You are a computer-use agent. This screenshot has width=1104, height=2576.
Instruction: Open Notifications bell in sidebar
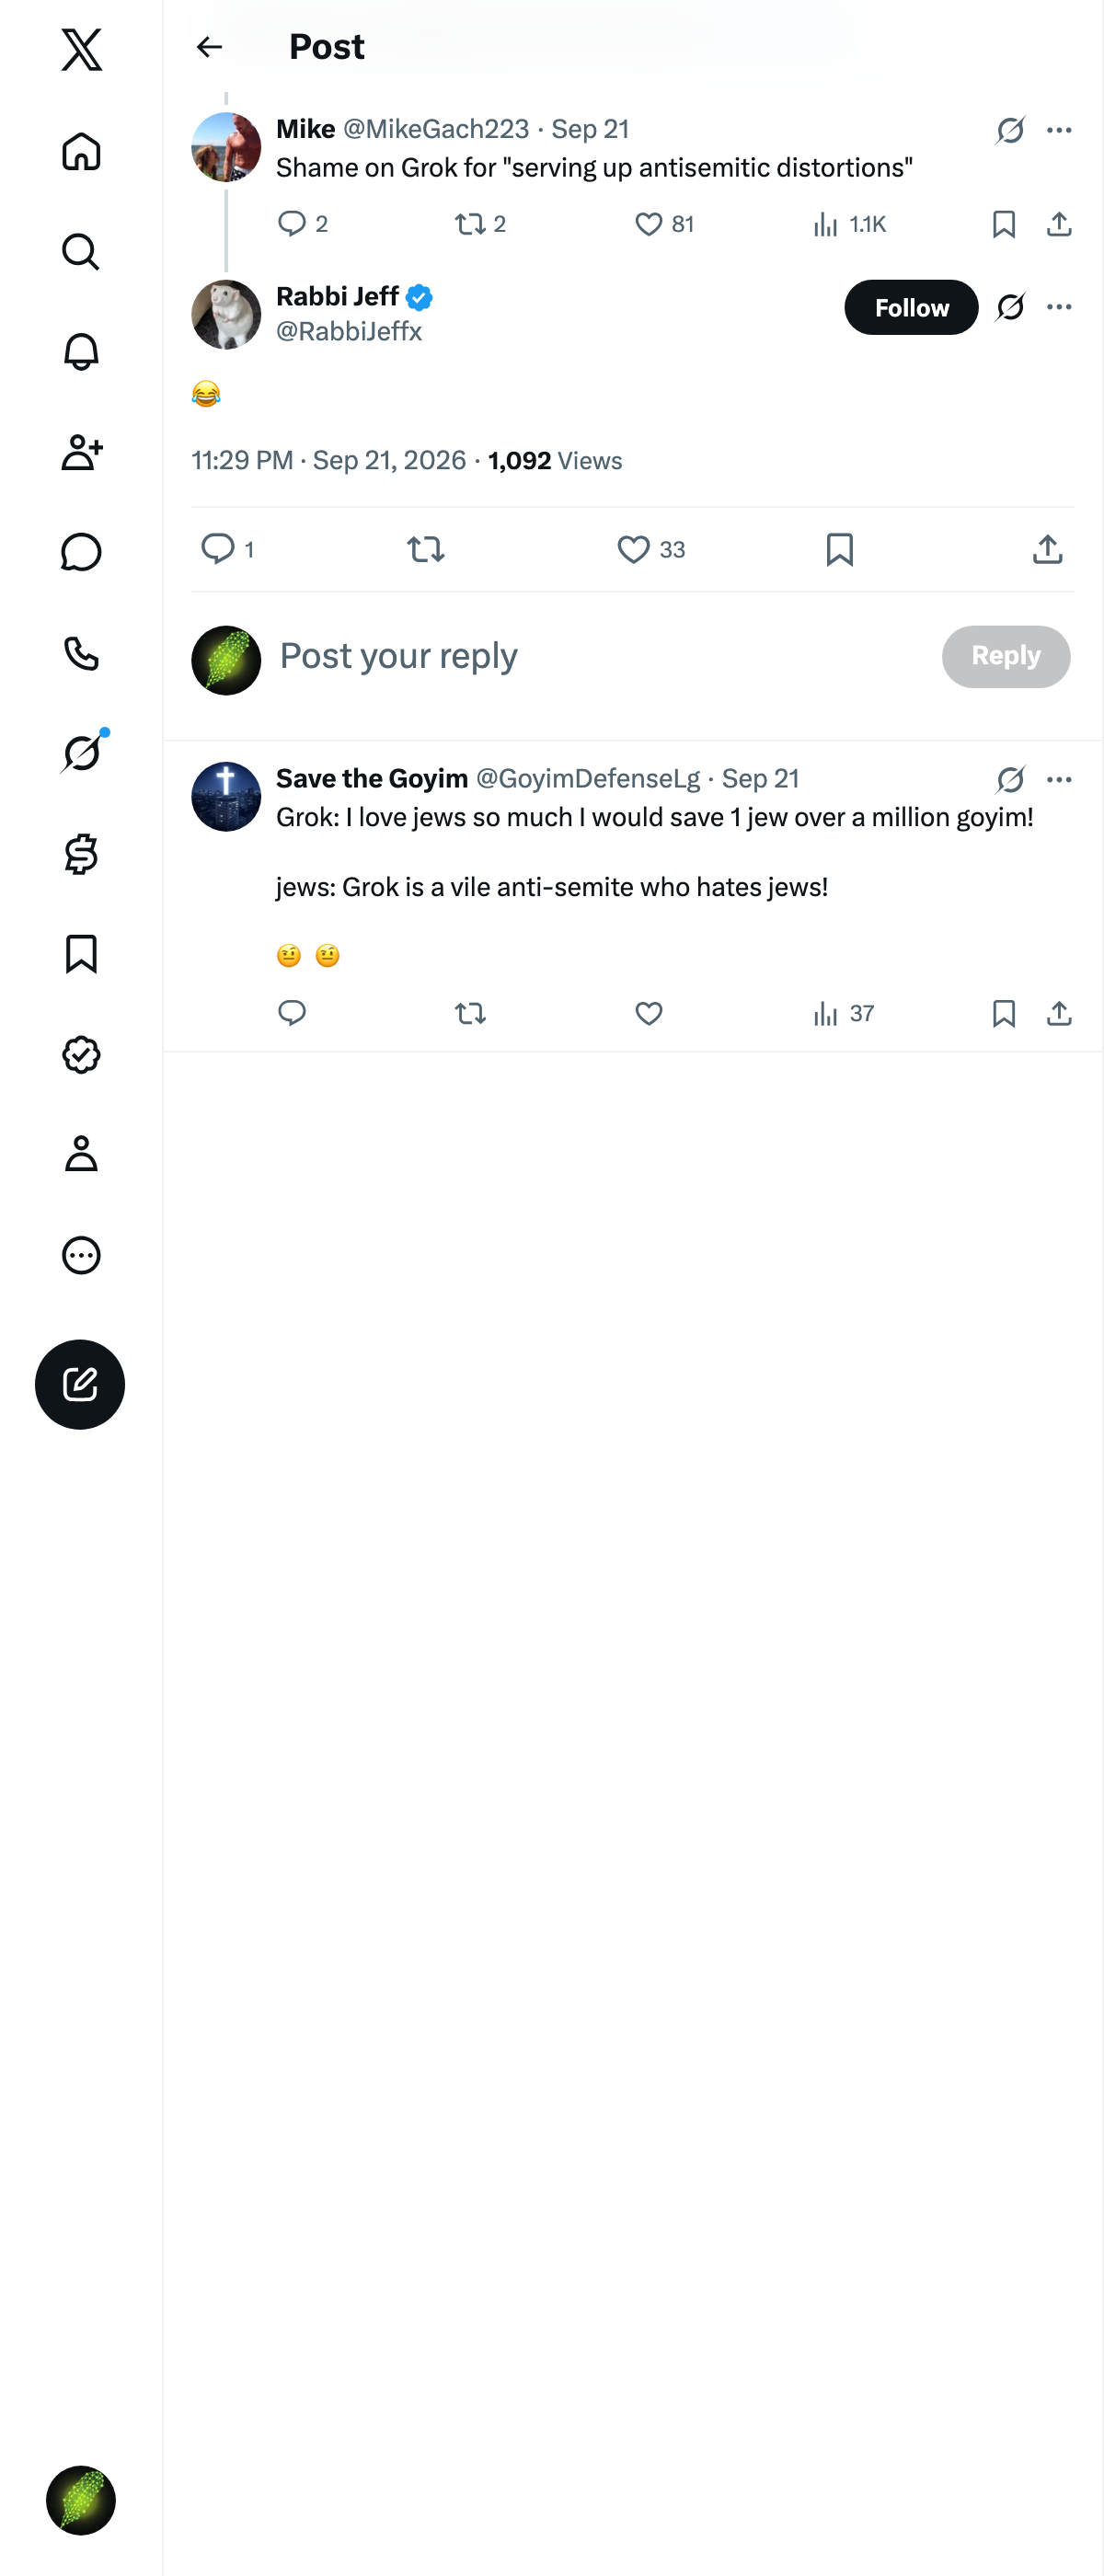tap(81, 352)
